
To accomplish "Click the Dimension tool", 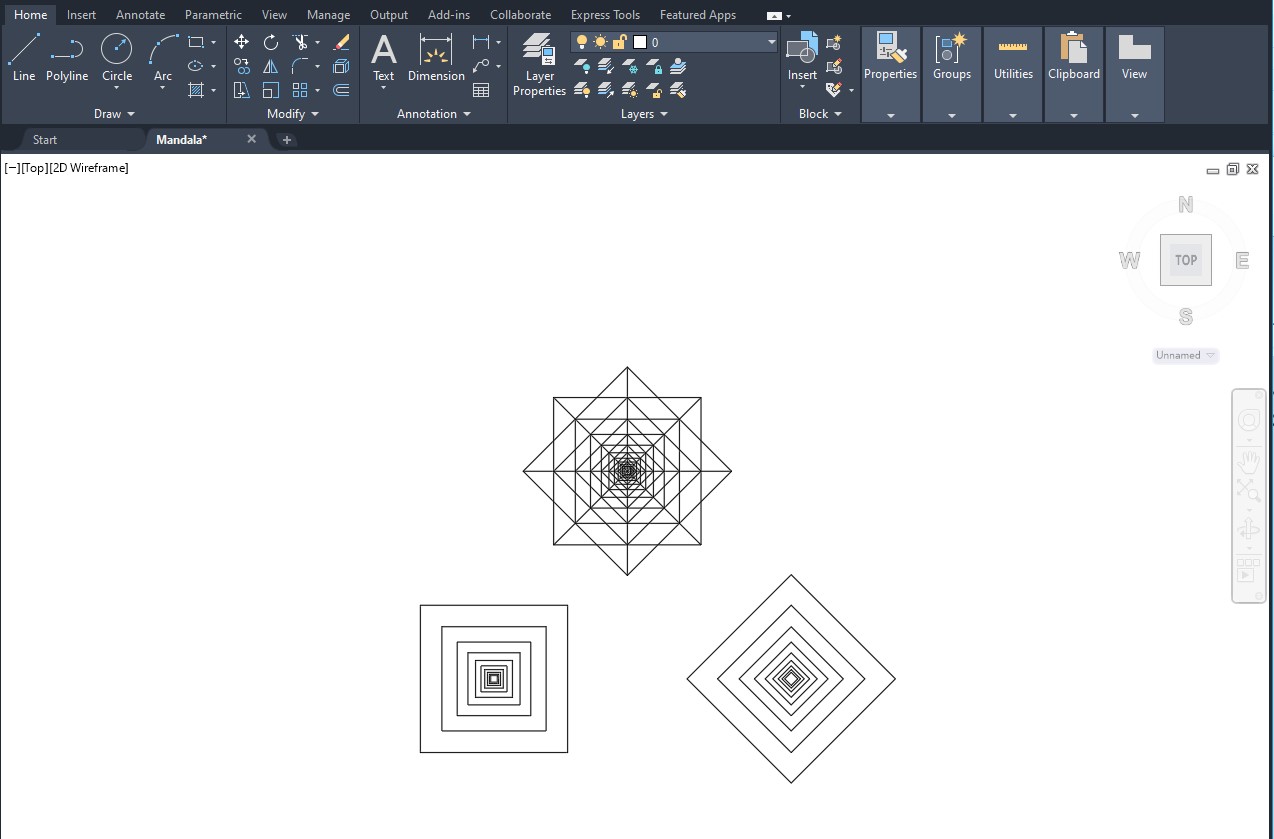I will click(436, 57).
